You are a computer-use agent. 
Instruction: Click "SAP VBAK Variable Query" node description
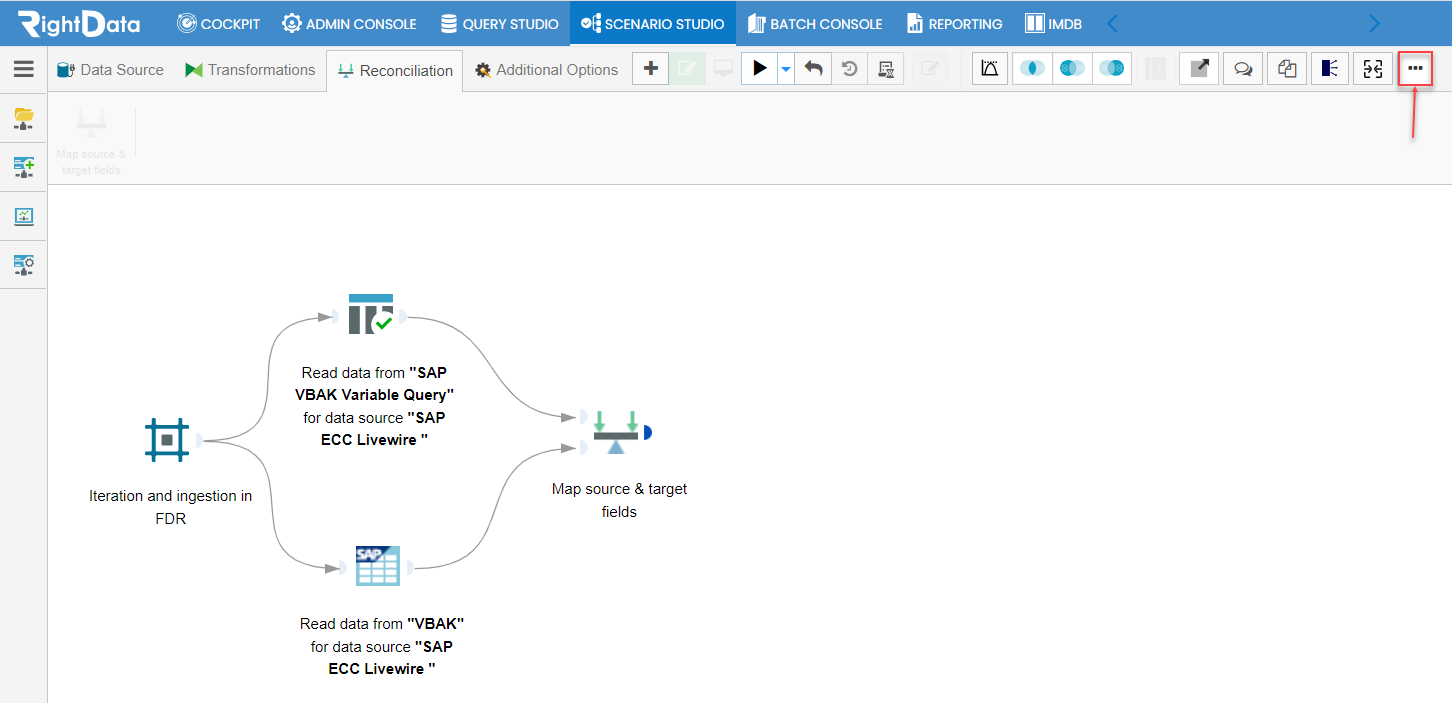pyautogui.click(x=374, y=406)
